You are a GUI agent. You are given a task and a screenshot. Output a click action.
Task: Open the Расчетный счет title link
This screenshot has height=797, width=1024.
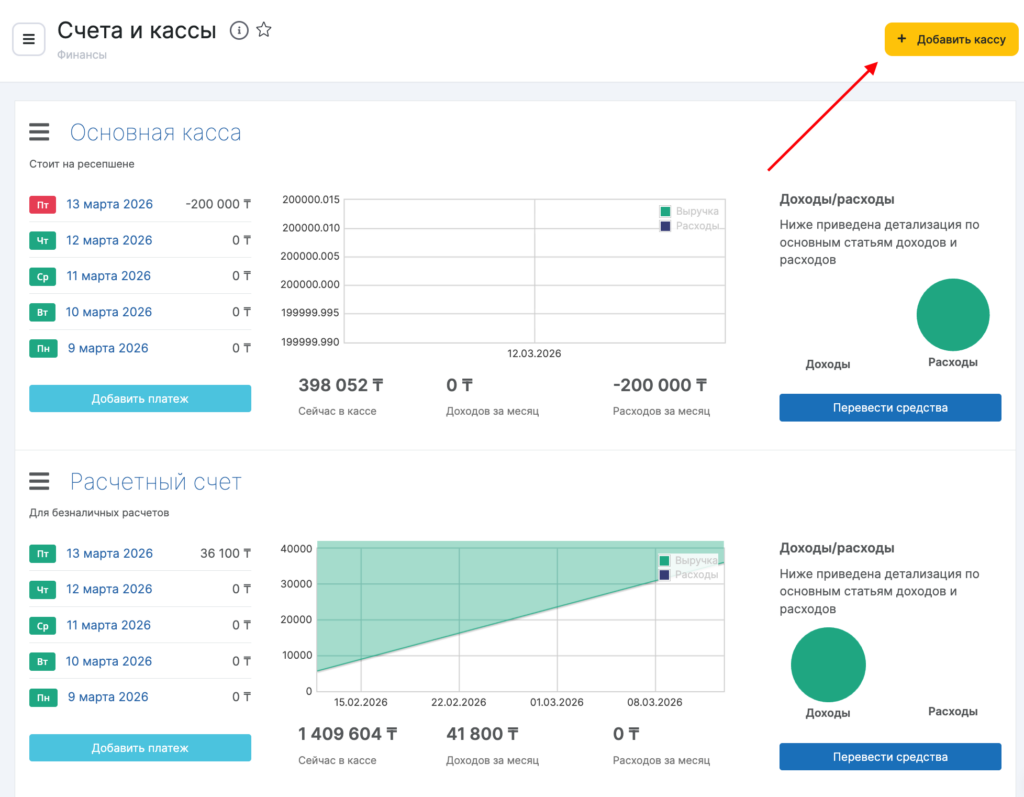[x=155, y=482]
